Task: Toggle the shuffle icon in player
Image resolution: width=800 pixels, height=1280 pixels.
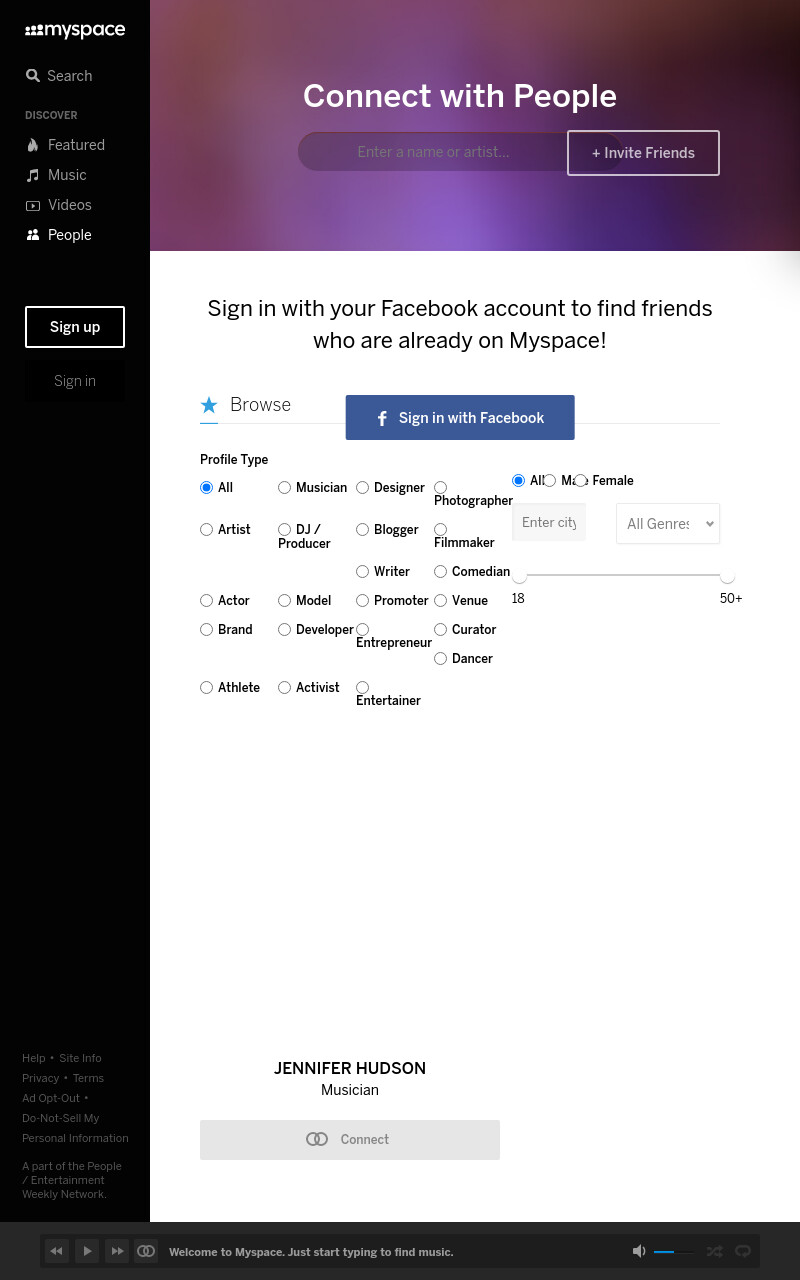Action: pyautogui.click(x=714, y=1251)
